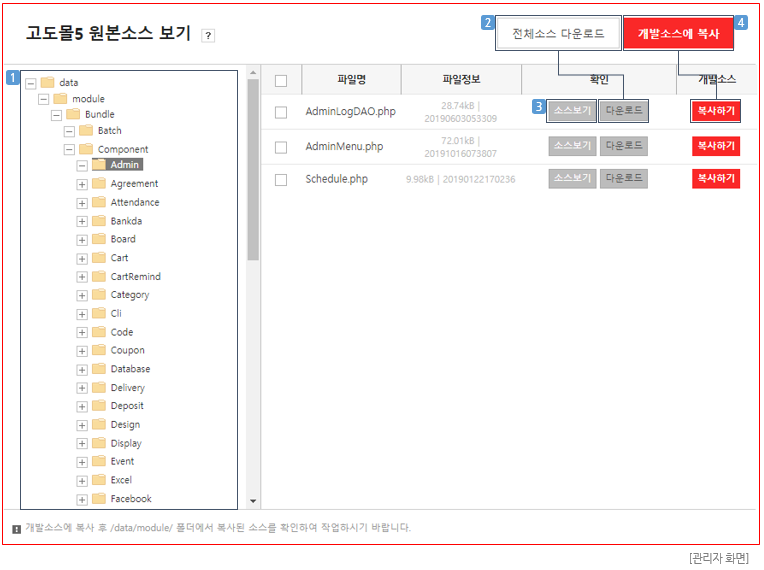
Task: Select the Deposit folder label
Action: [127, 406]
